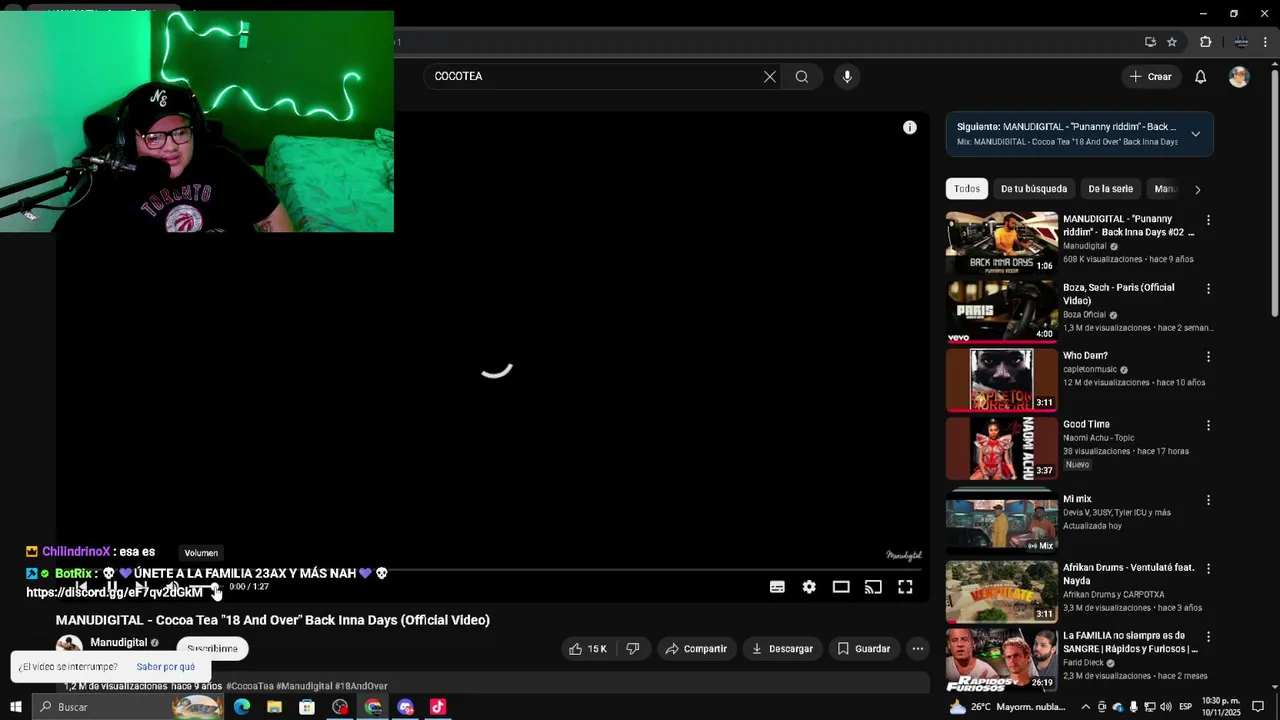Open Microsoft Edge from taskbar

(x=242, y=707)
